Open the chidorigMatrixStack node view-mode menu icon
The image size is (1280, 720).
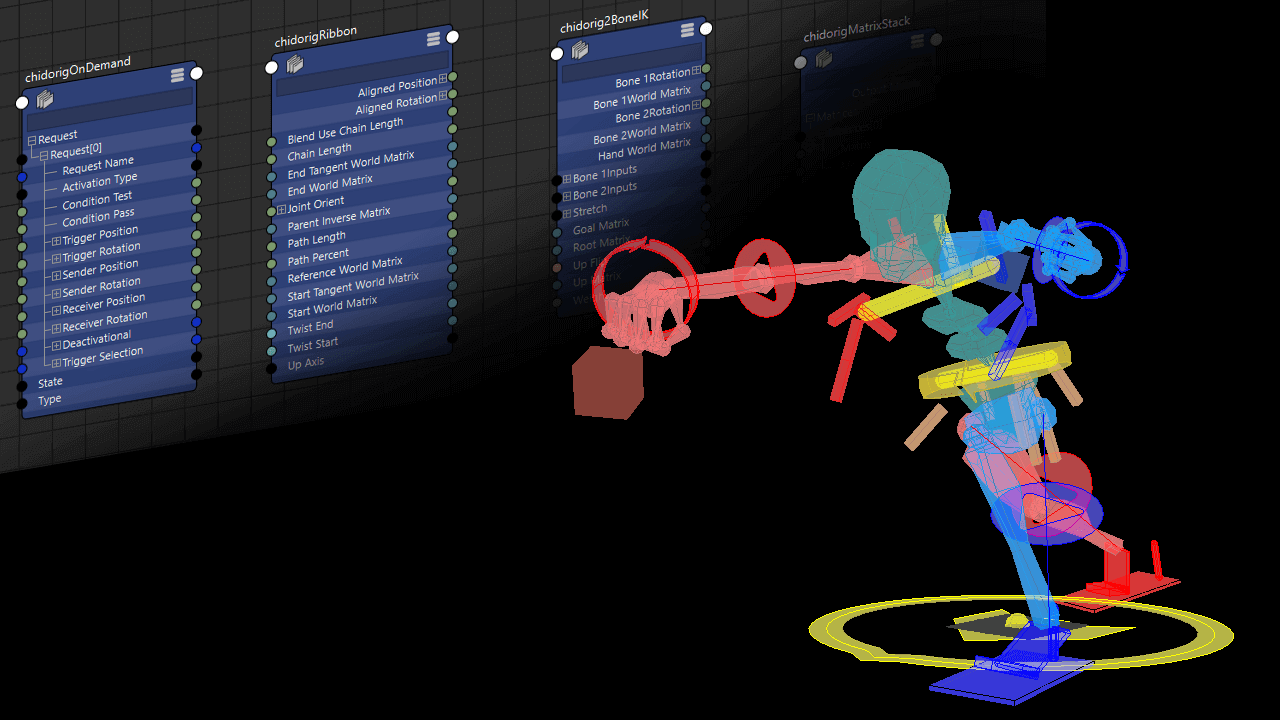point(918,41)
